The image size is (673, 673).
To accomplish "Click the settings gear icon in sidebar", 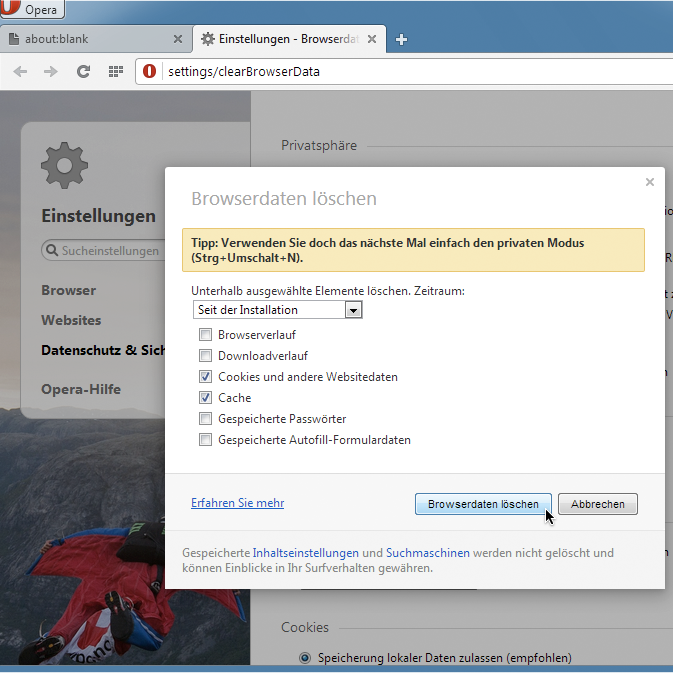I will tap(64, 165).
